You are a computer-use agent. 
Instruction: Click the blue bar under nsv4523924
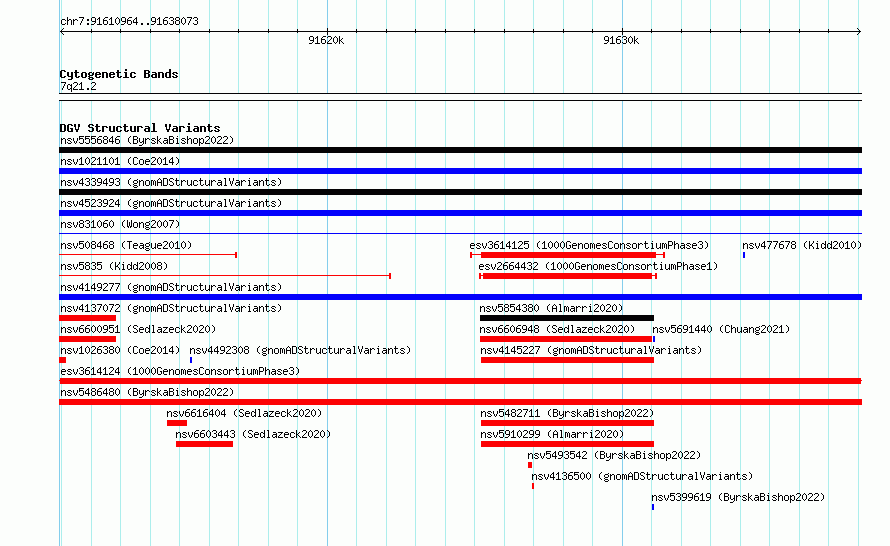(x=460, y=213)
